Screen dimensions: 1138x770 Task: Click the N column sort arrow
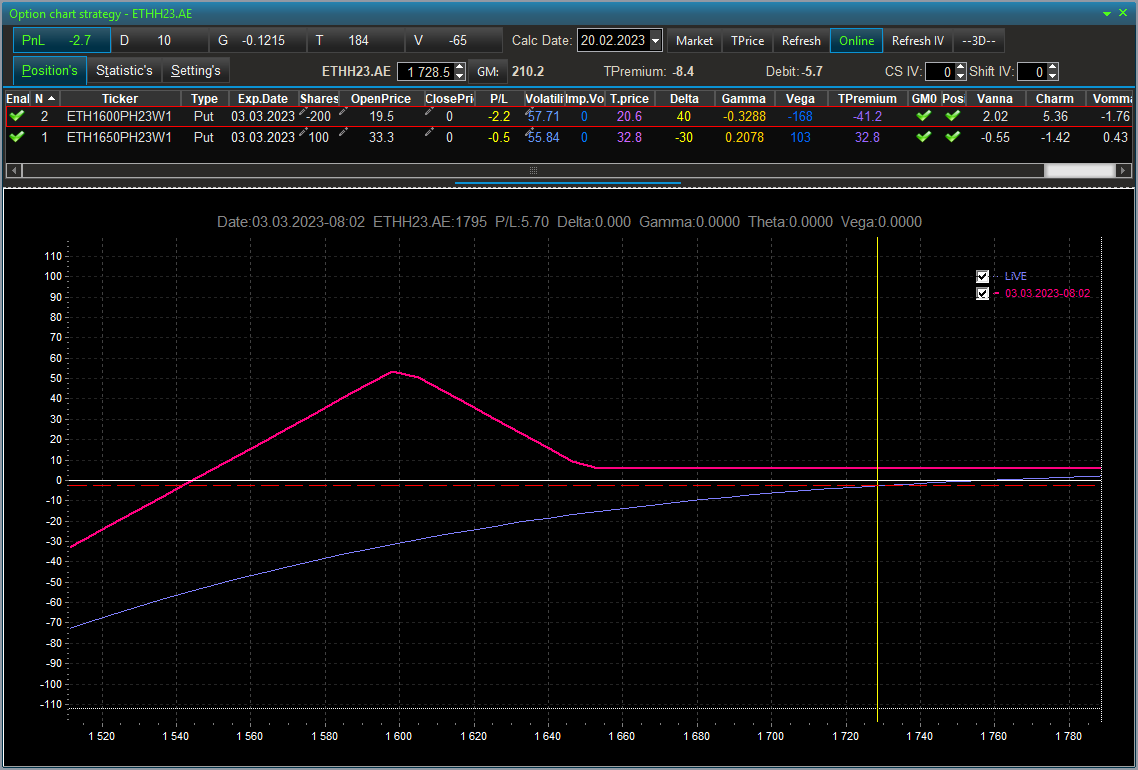click(51, 99)
